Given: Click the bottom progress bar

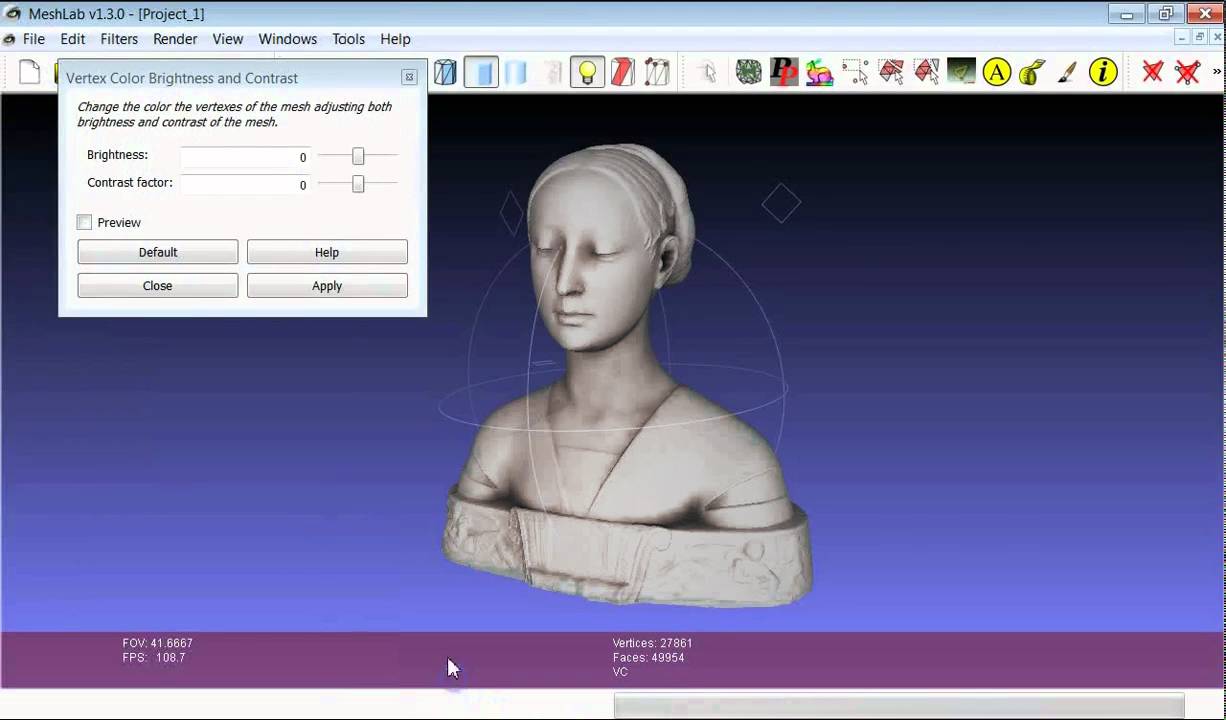Looking at the screenshot, I should coord(899,706).
